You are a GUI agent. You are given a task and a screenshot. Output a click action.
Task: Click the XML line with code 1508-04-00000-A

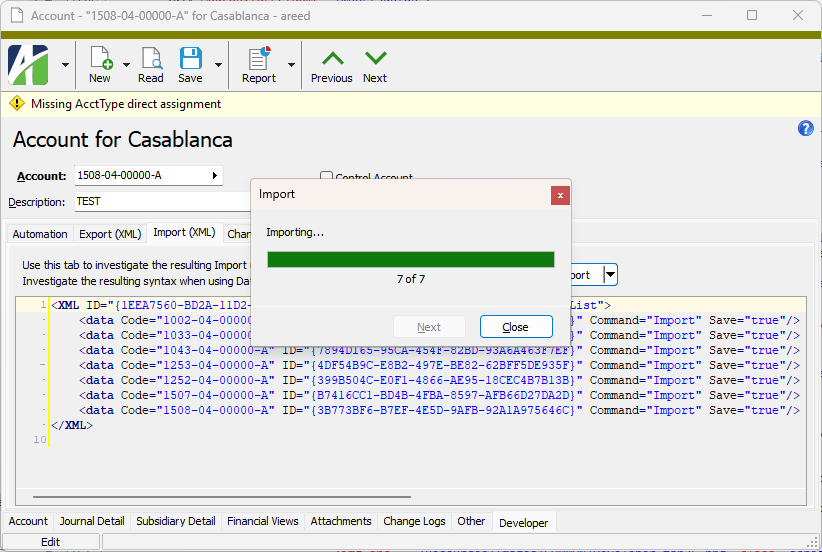point(439,410)
